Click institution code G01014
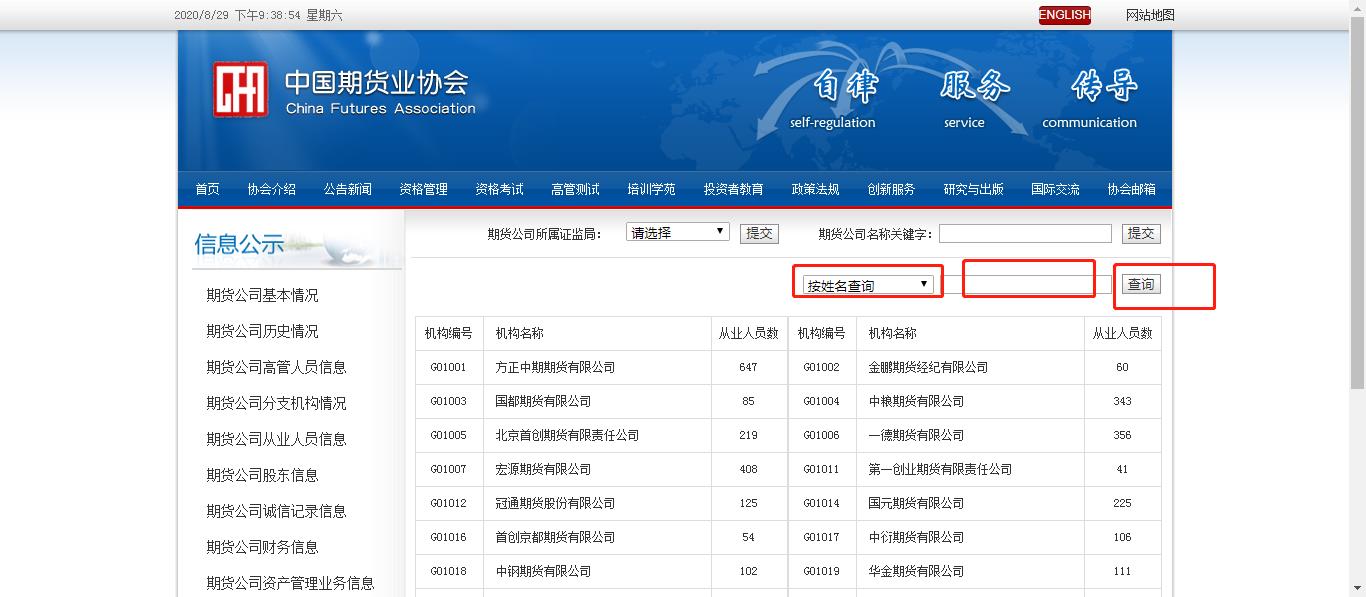1366x597 pixels. pos(822,503)
